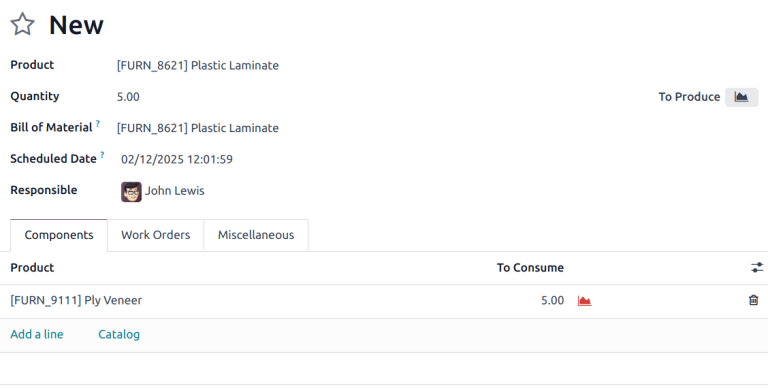Open the To Produce forecast chart icon
768x388 pixels.
click(741, 97)
